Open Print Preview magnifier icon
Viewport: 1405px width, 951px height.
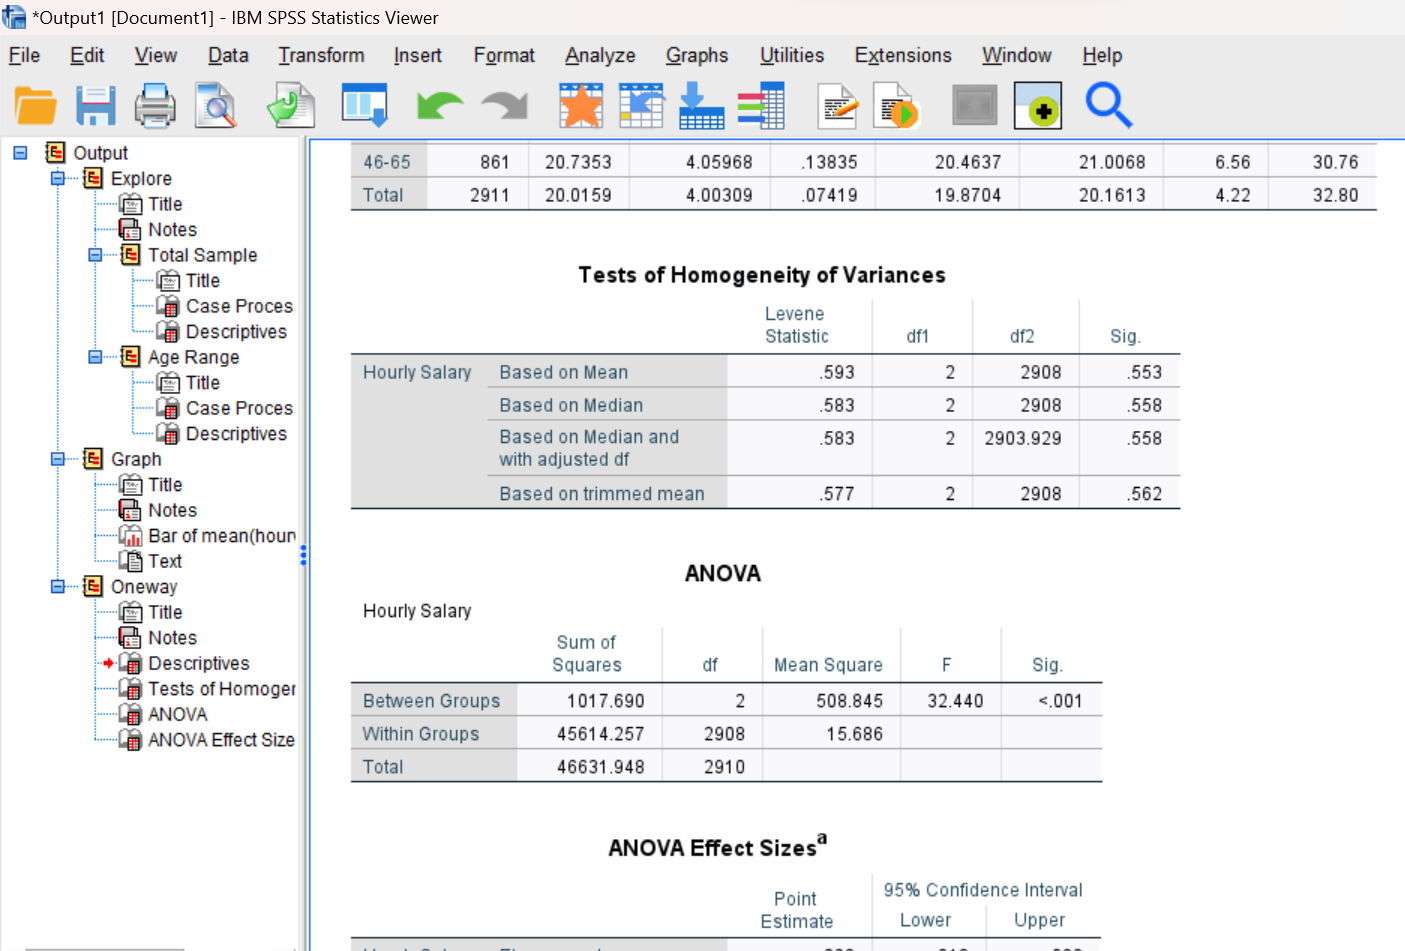tap(215, 105)
